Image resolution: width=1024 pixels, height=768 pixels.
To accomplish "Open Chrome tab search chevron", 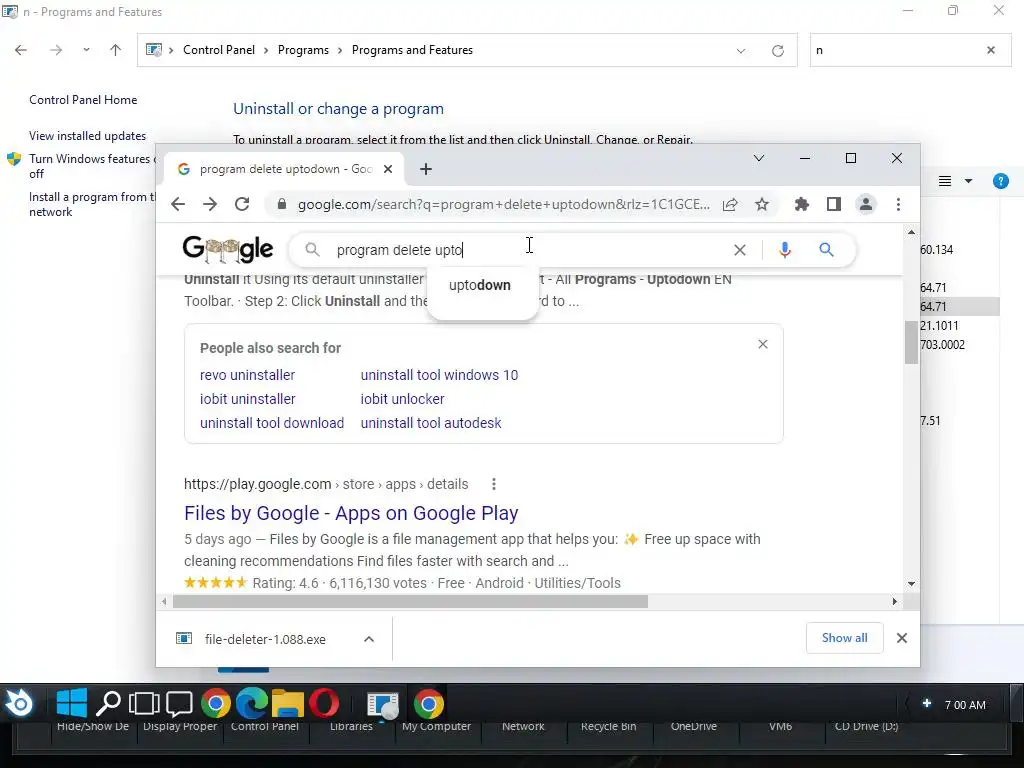I will coord(759,158).
